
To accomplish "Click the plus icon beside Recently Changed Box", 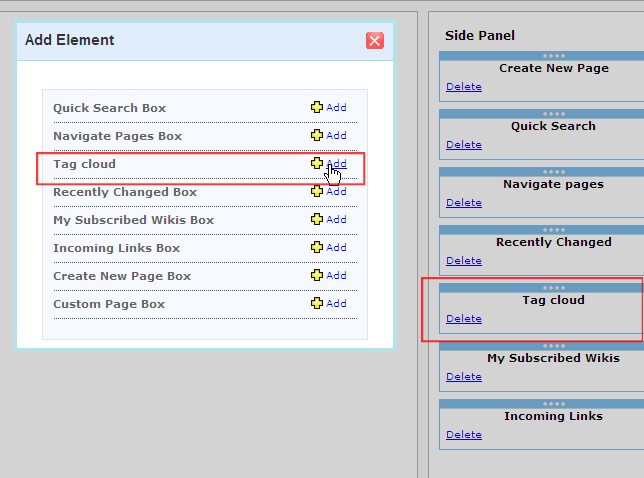I will [317, 191].
